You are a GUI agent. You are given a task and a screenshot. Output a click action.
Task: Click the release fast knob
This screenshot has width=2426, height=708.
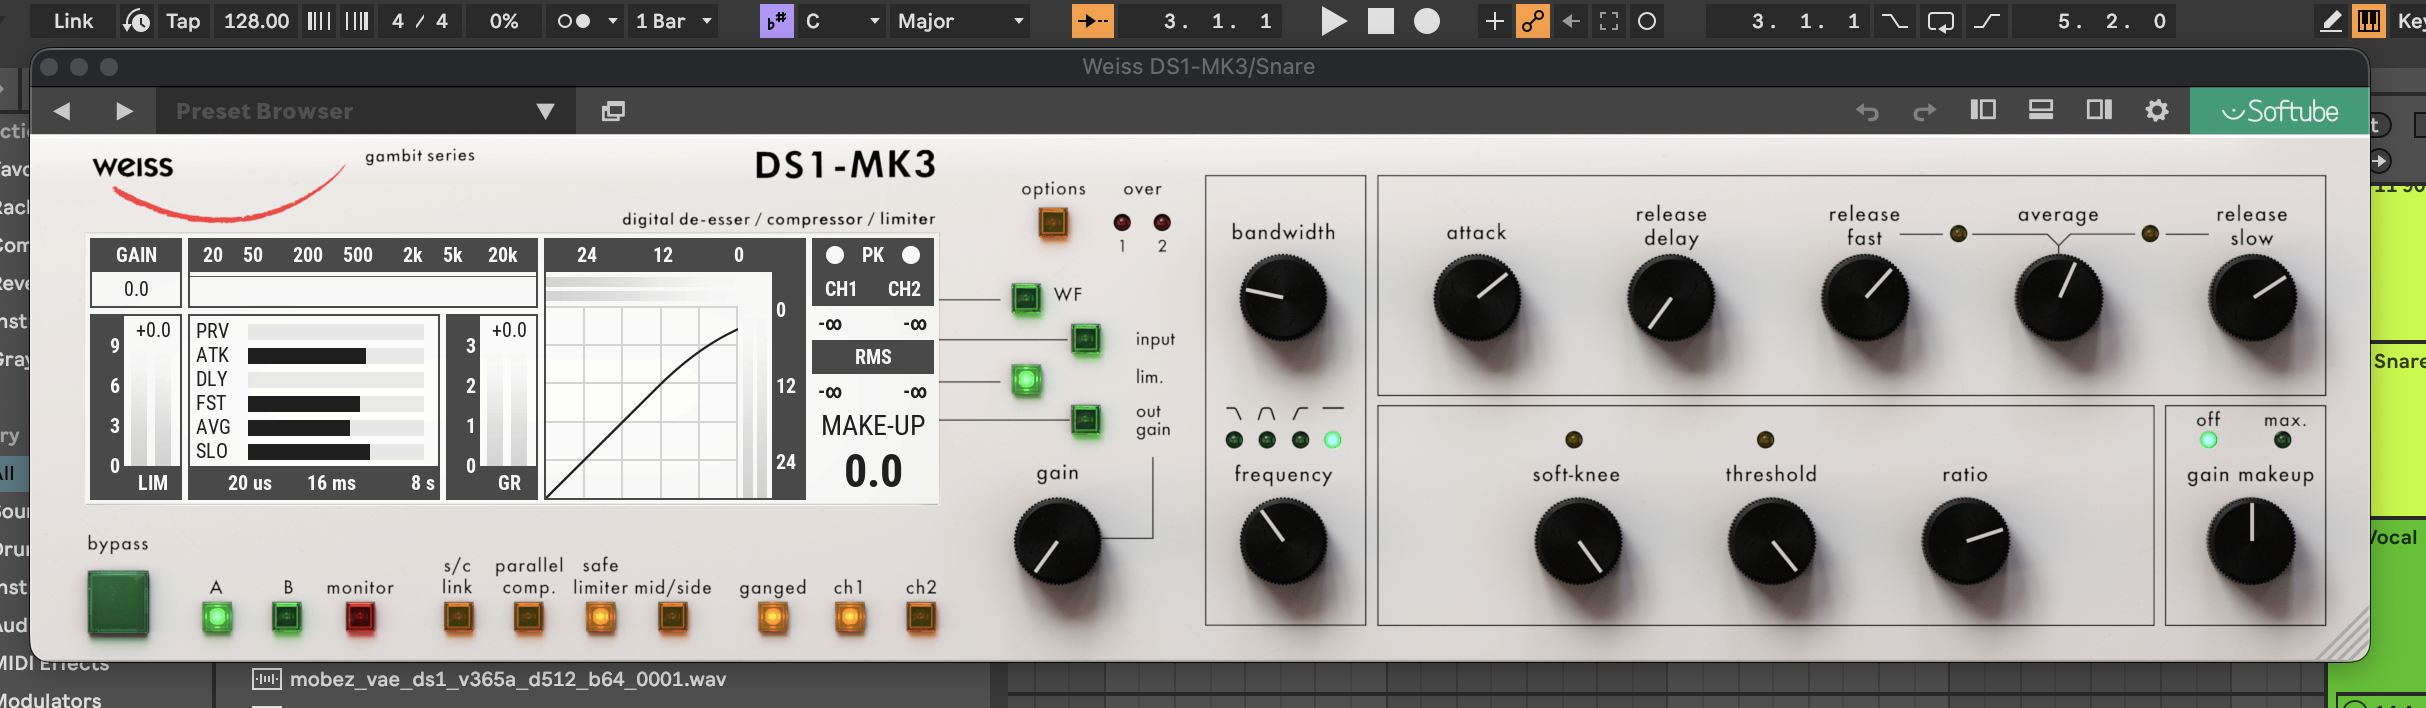(x=1865, y=297)
